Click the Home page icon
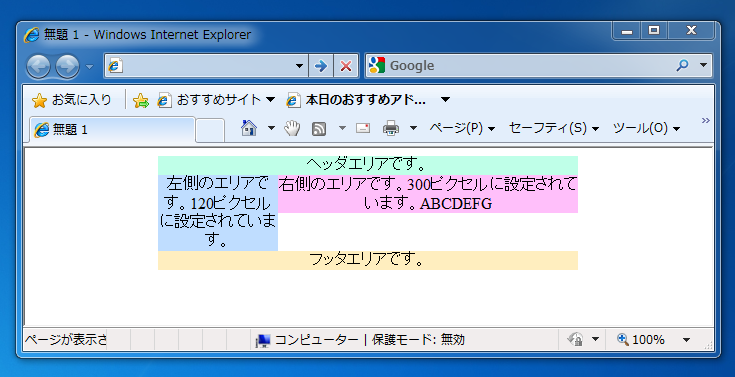 [x=249, y=128]
